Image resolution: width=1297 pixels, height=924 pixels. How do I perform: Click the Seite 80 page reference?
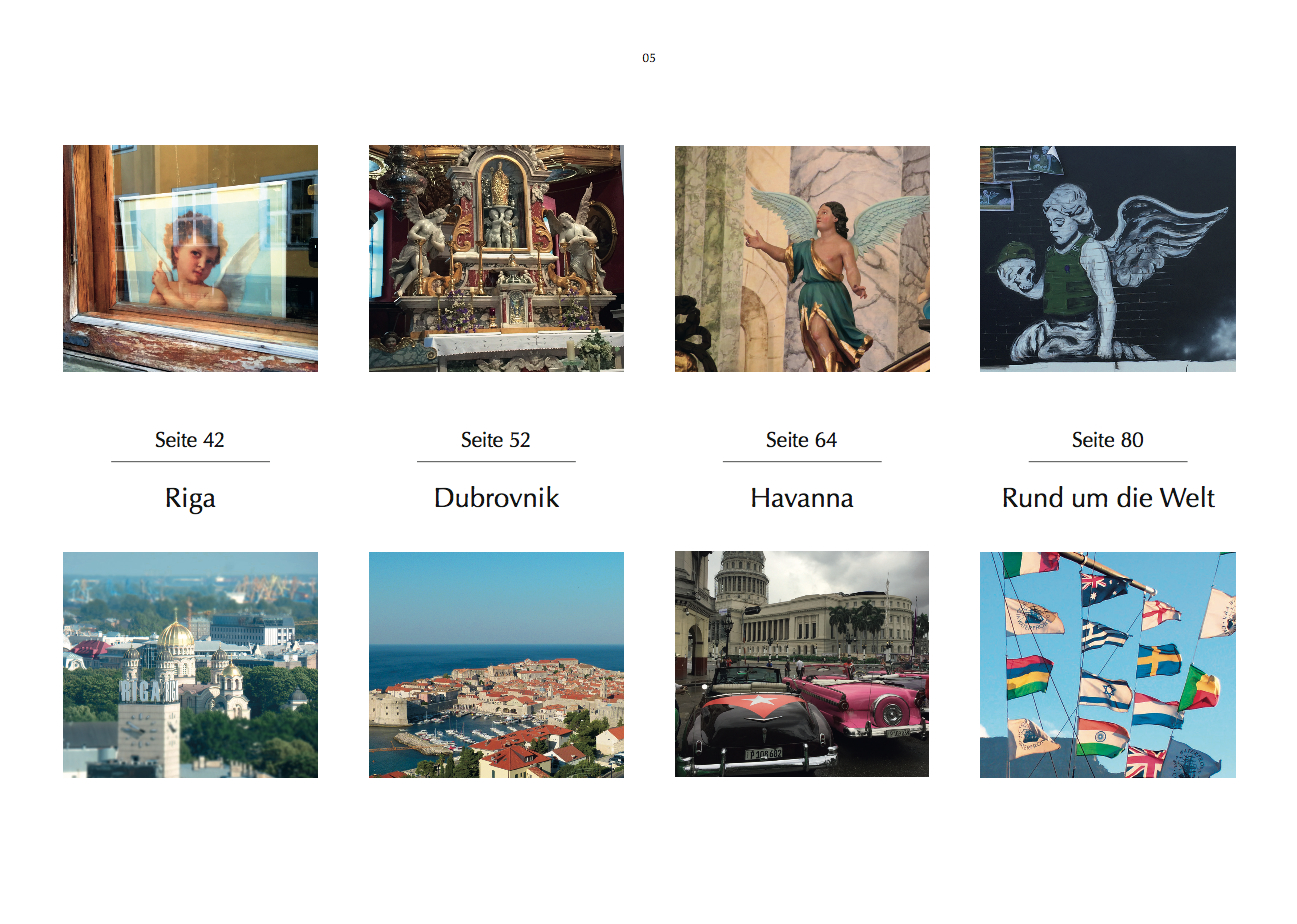pyautogui.click(x=1108, y=440)
